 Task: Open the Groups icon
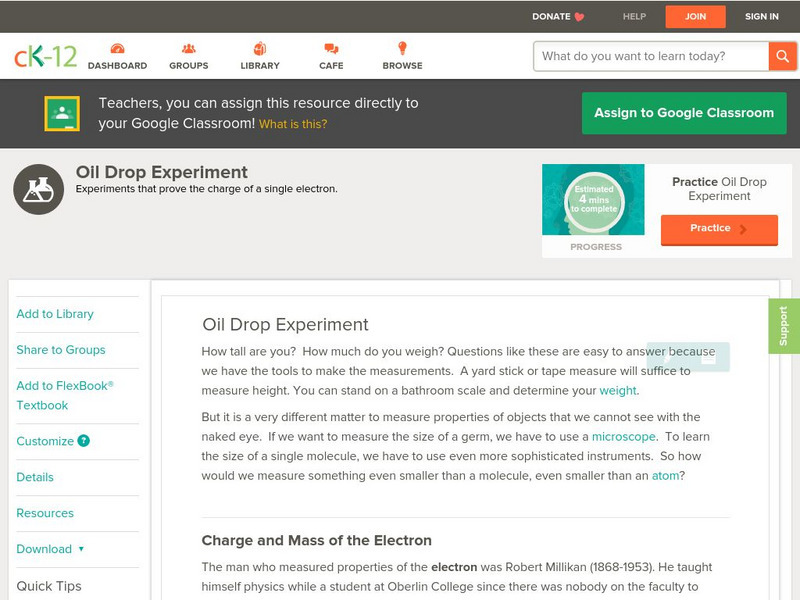coord(188,49)
